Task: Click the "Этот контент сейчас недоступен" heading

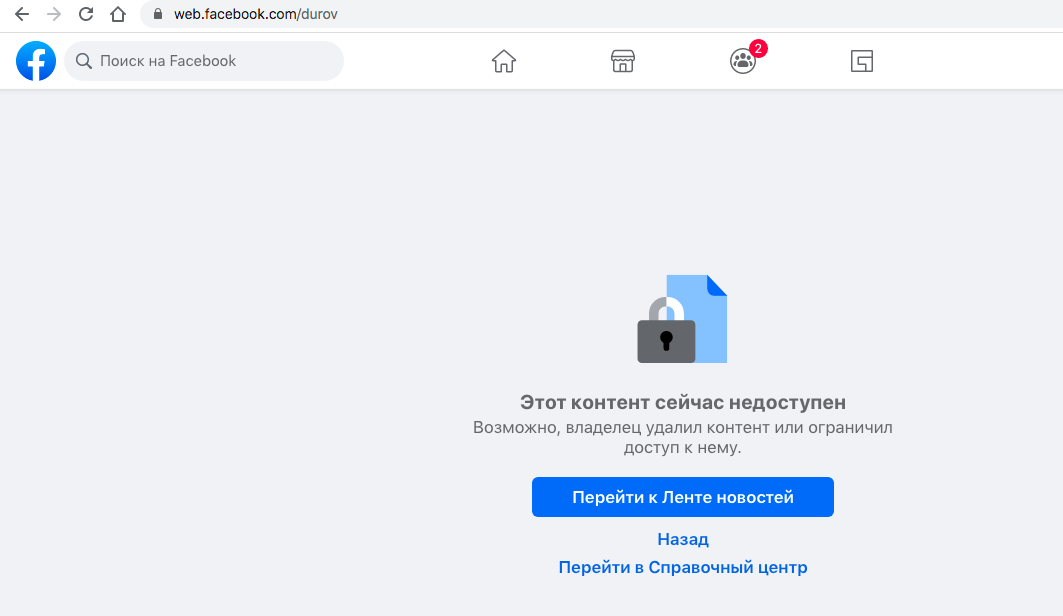Action: 683,403
